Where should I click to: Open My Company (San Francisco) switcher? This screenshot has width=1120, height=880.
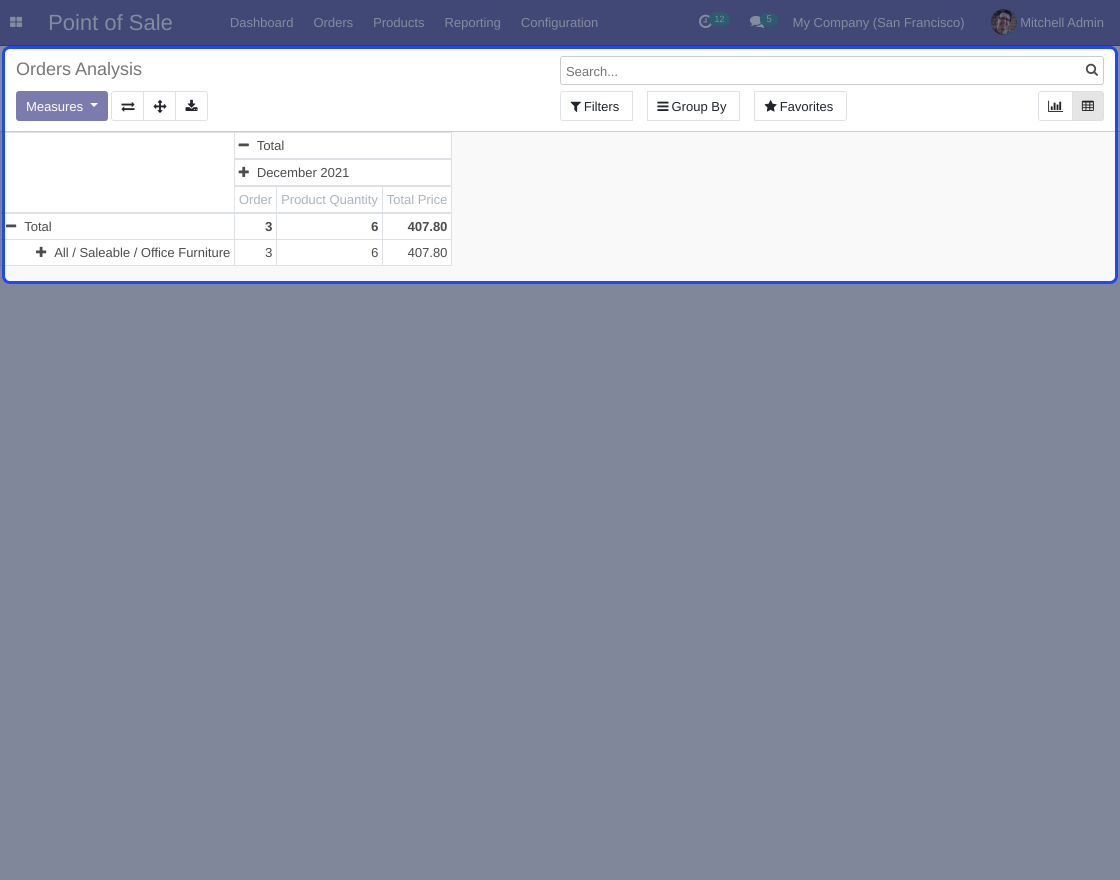pyautogui.click(x=879, y=23)
